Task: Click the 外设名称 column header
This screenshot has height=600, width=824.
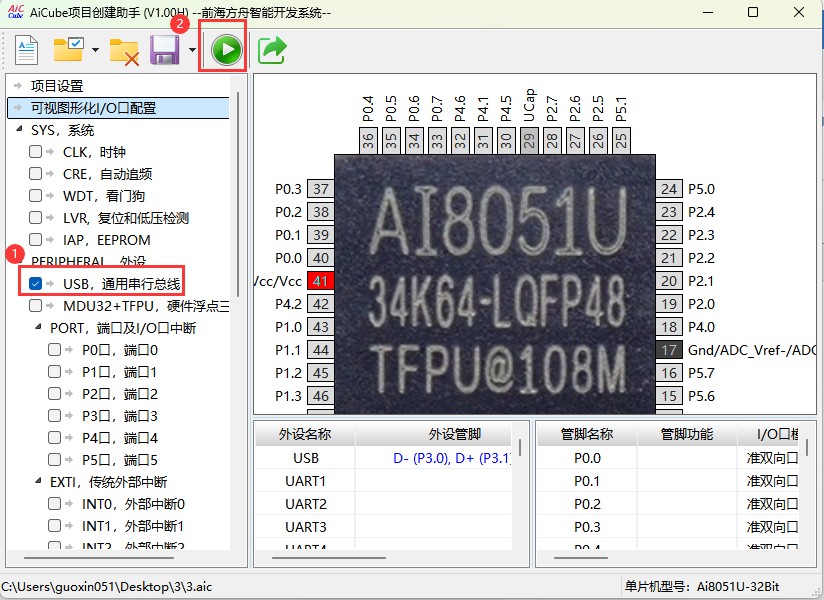Action: (x=305, y=434)
